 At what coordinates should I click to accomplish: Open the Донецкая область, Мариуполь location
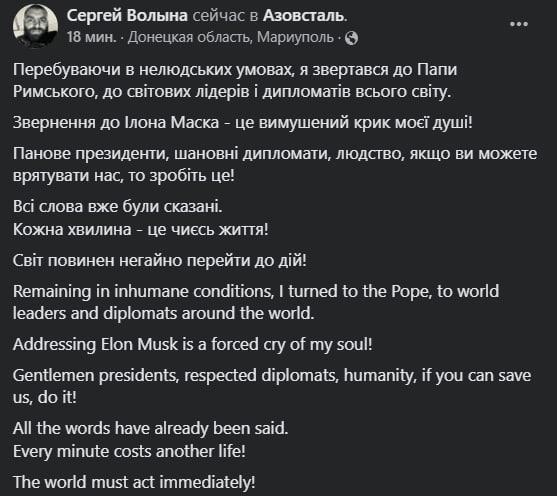tap(231, 37)
